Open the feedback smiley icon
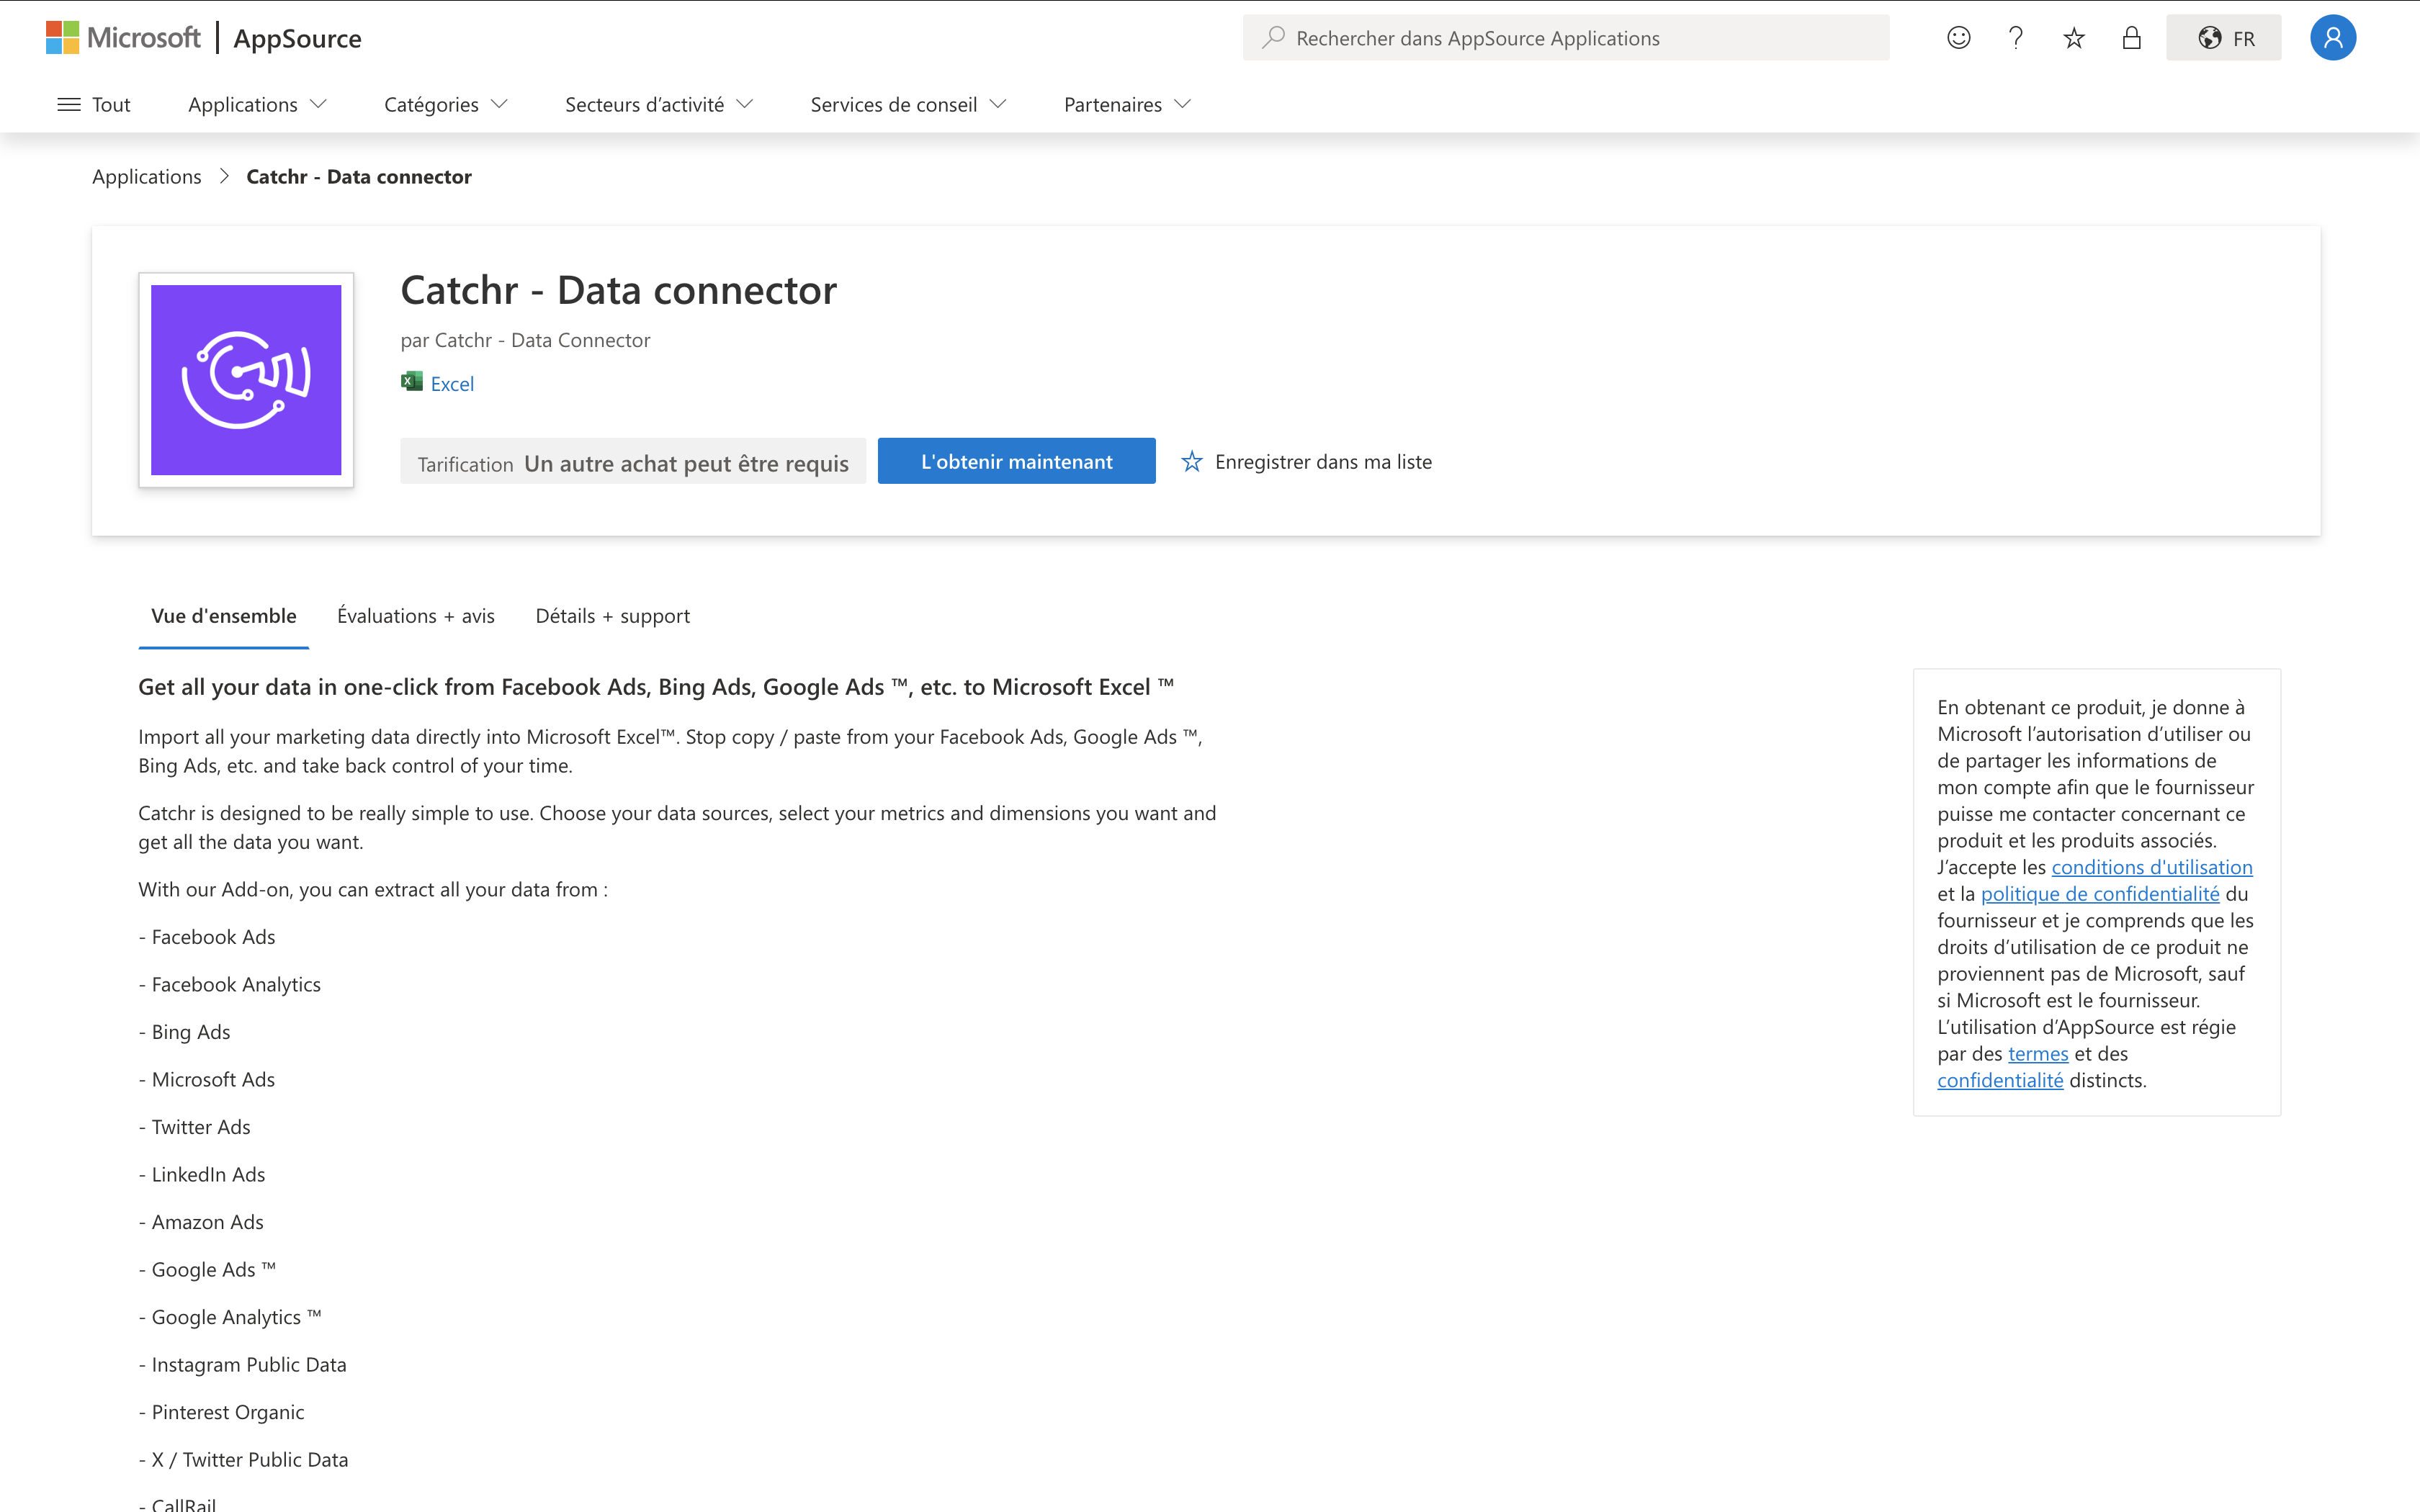This screenshot has height=1512, width=2420. point(1958,38)
